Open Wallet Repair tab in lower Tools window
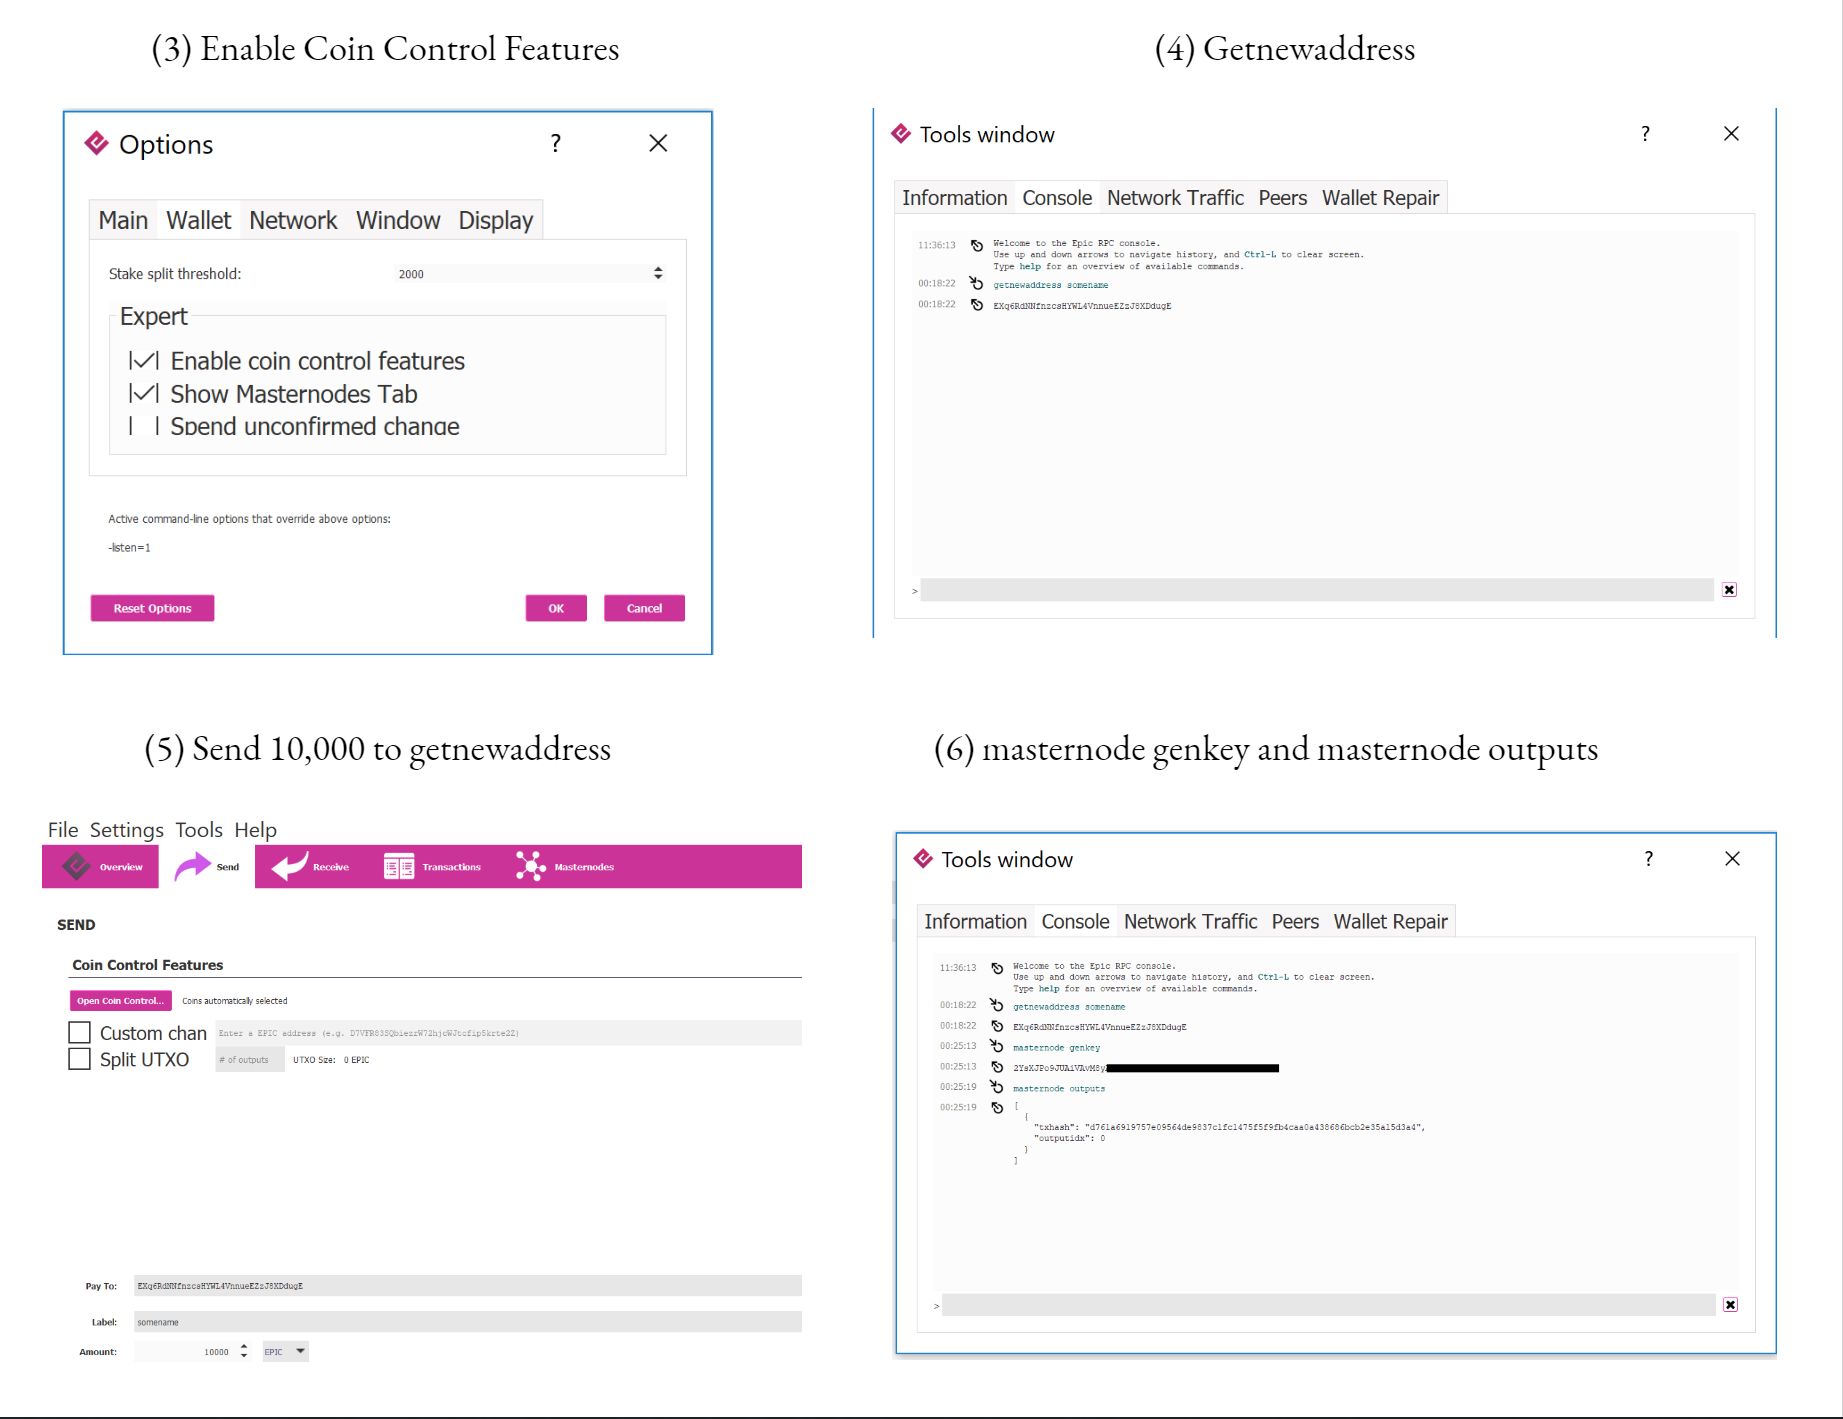 pos(1390,922)
